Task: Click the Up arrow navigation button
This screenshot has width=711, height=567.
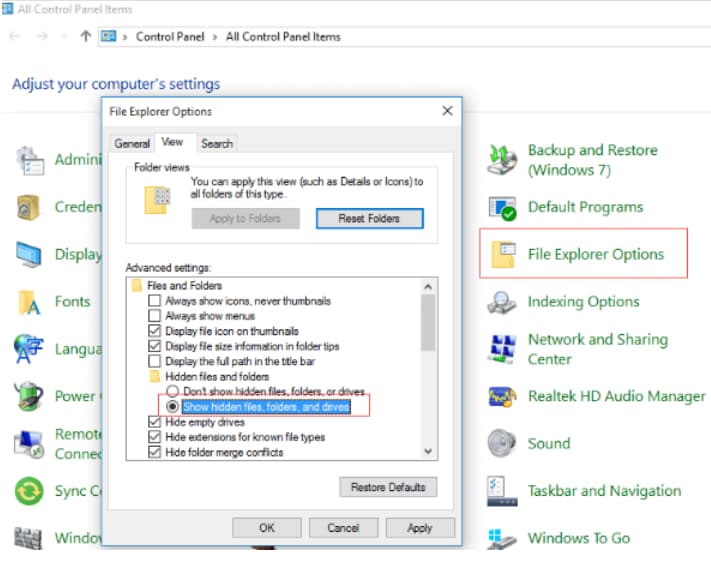Action: [x=86, y=36]
